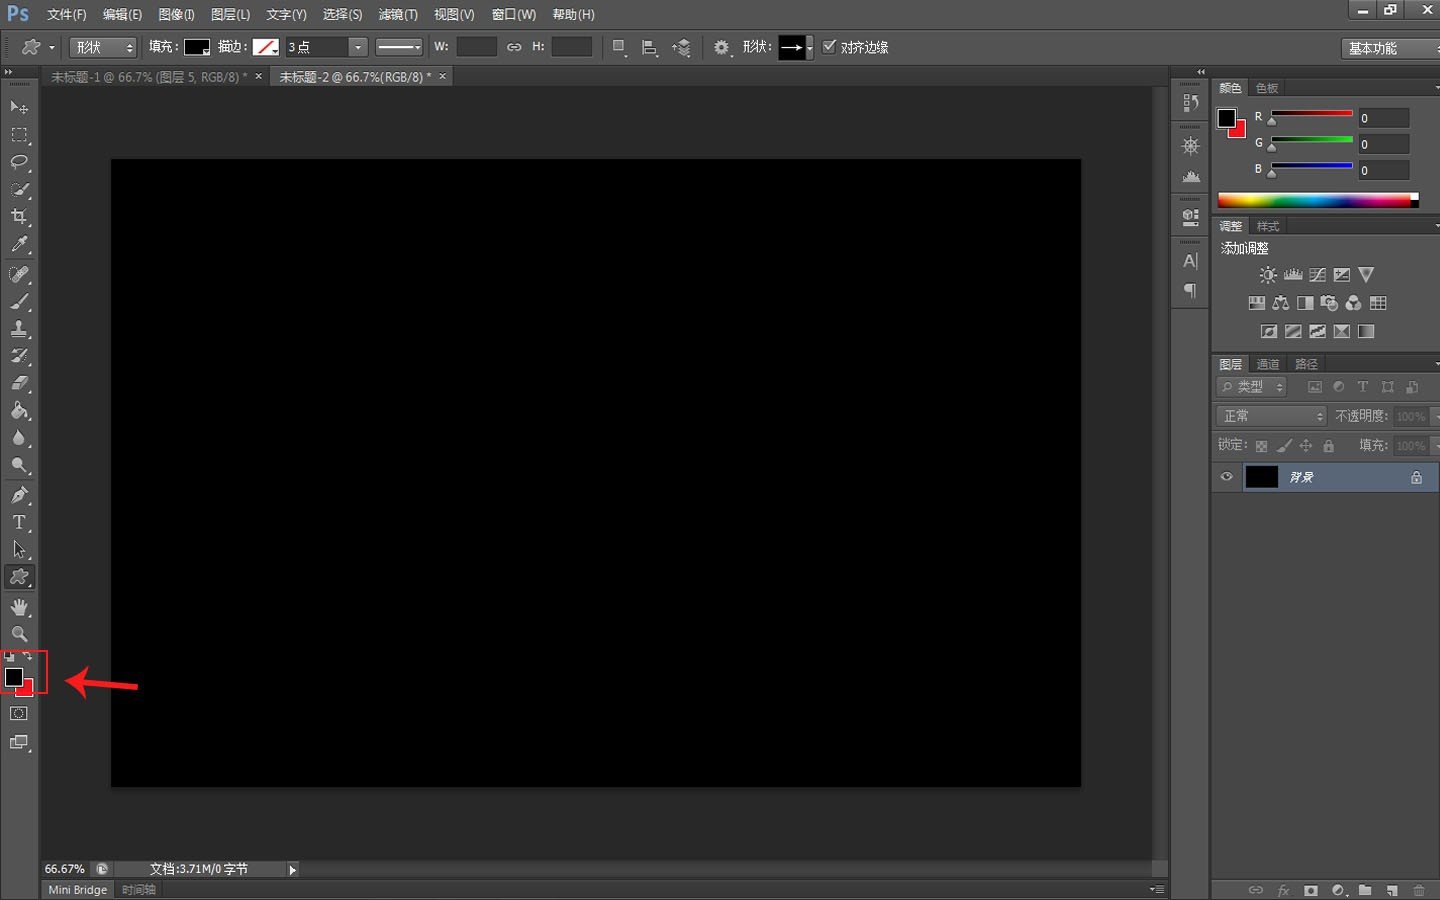
Task: Select the Spot Healing Brush tool
Action: [x=19, y=274]
